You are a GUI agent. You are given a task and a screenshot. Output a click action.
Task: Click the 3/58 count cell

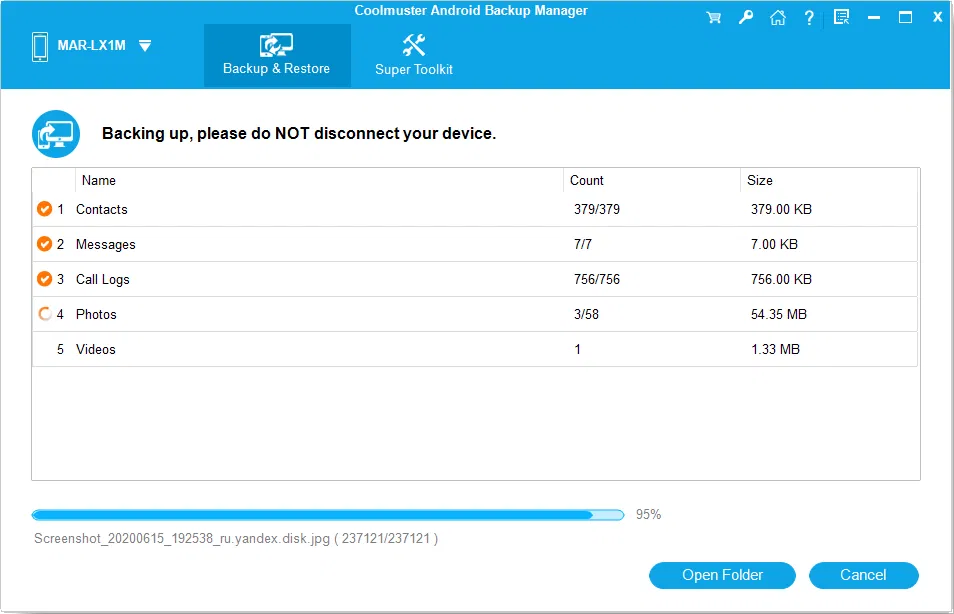point(587,315)
